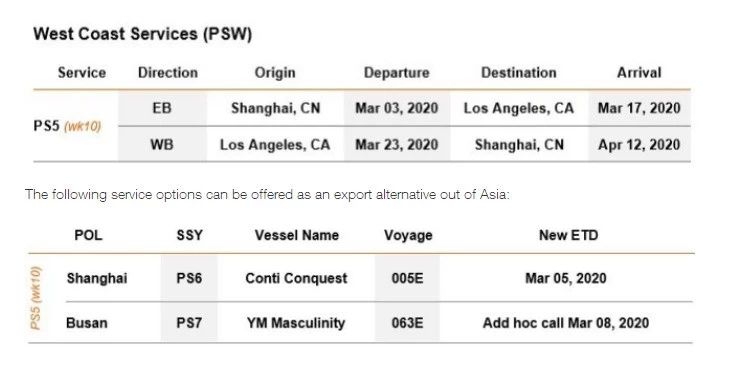Select the Service column header
Image resolution: width=737 pixels, height=372 pixels.
coord(82,73)
